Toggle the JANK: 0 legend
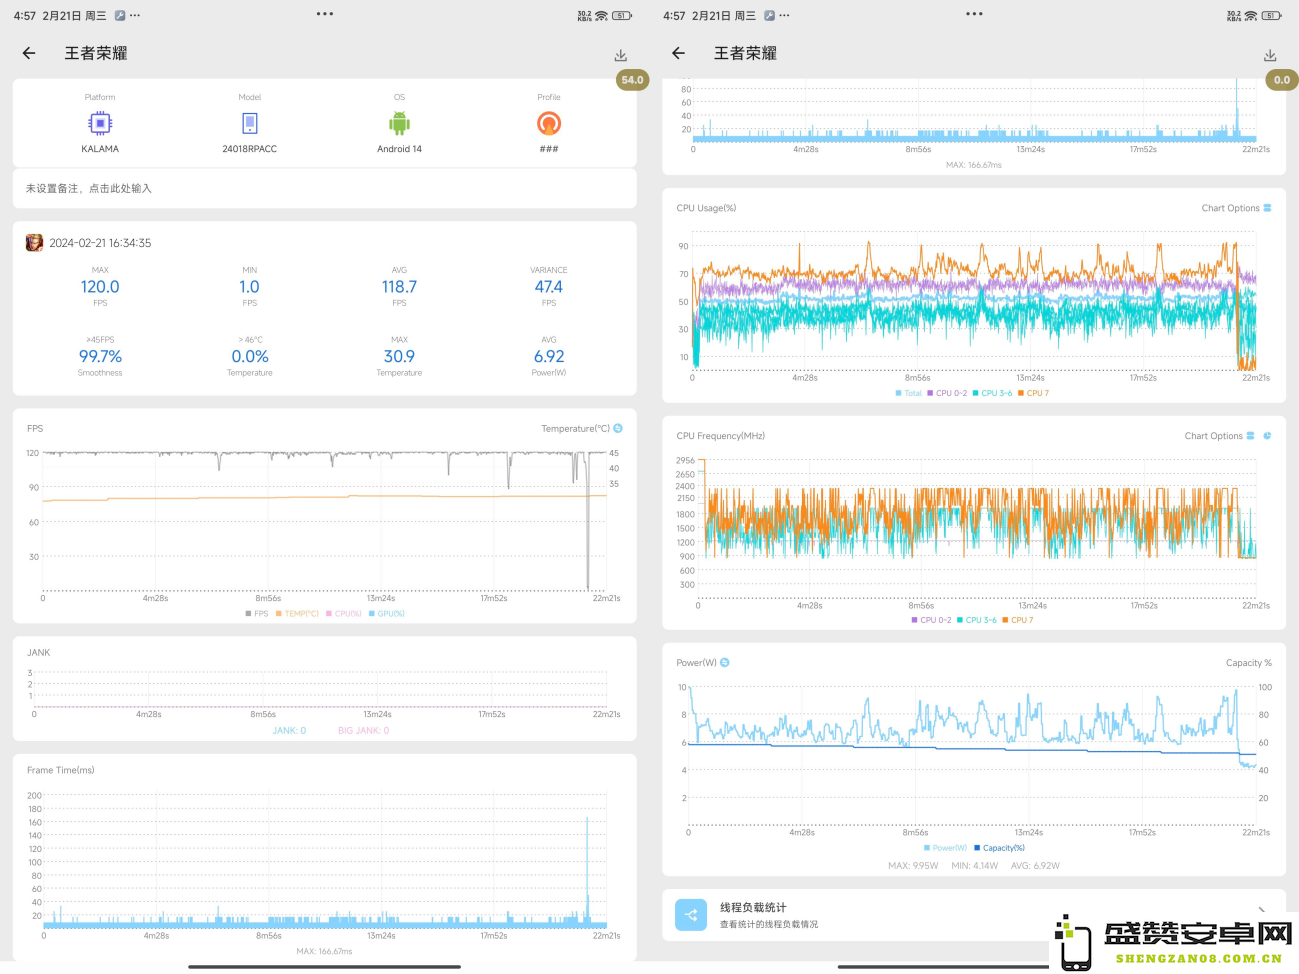 [289, 731]
